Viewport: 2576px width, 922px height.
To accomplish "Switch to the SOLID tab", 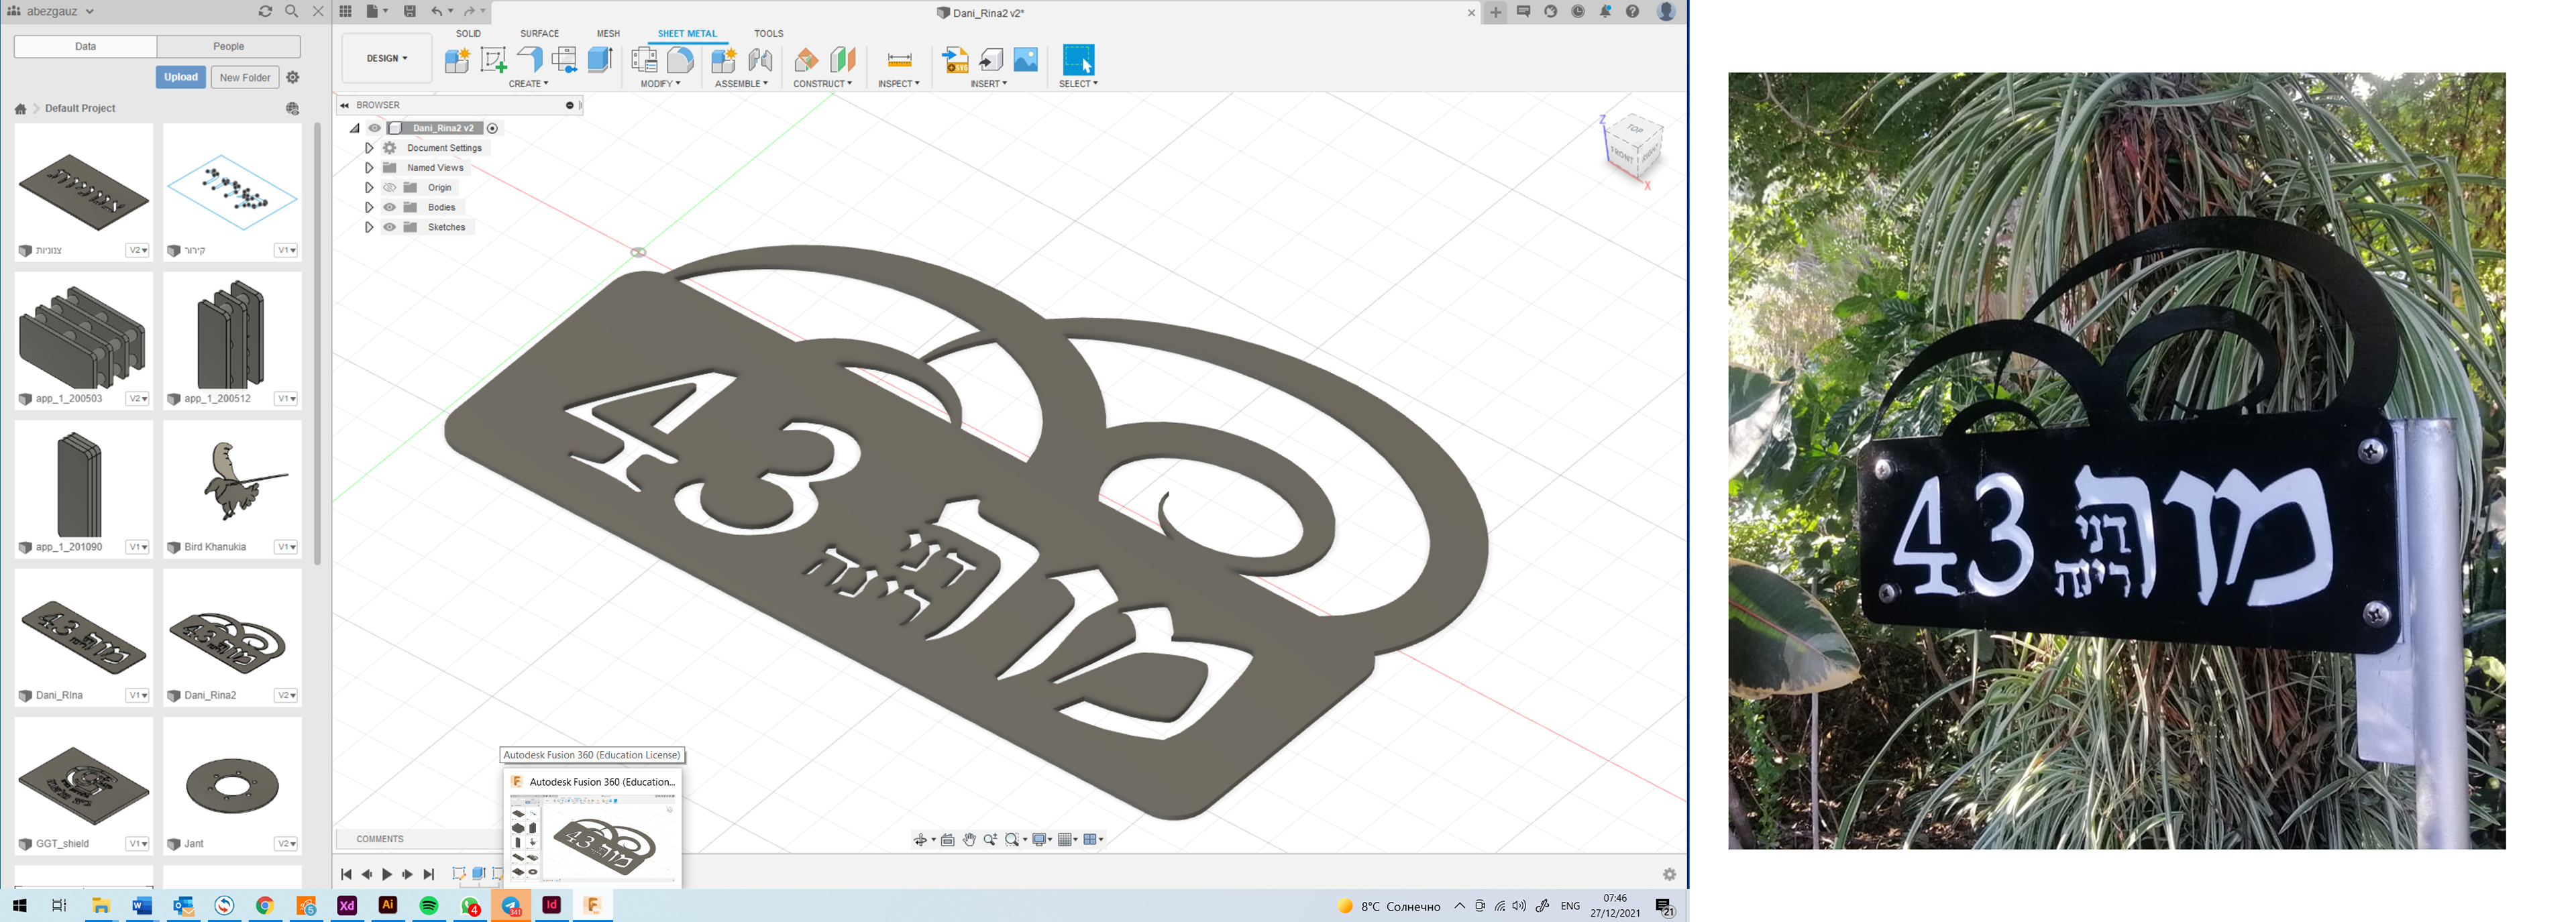I will point(468,34).
